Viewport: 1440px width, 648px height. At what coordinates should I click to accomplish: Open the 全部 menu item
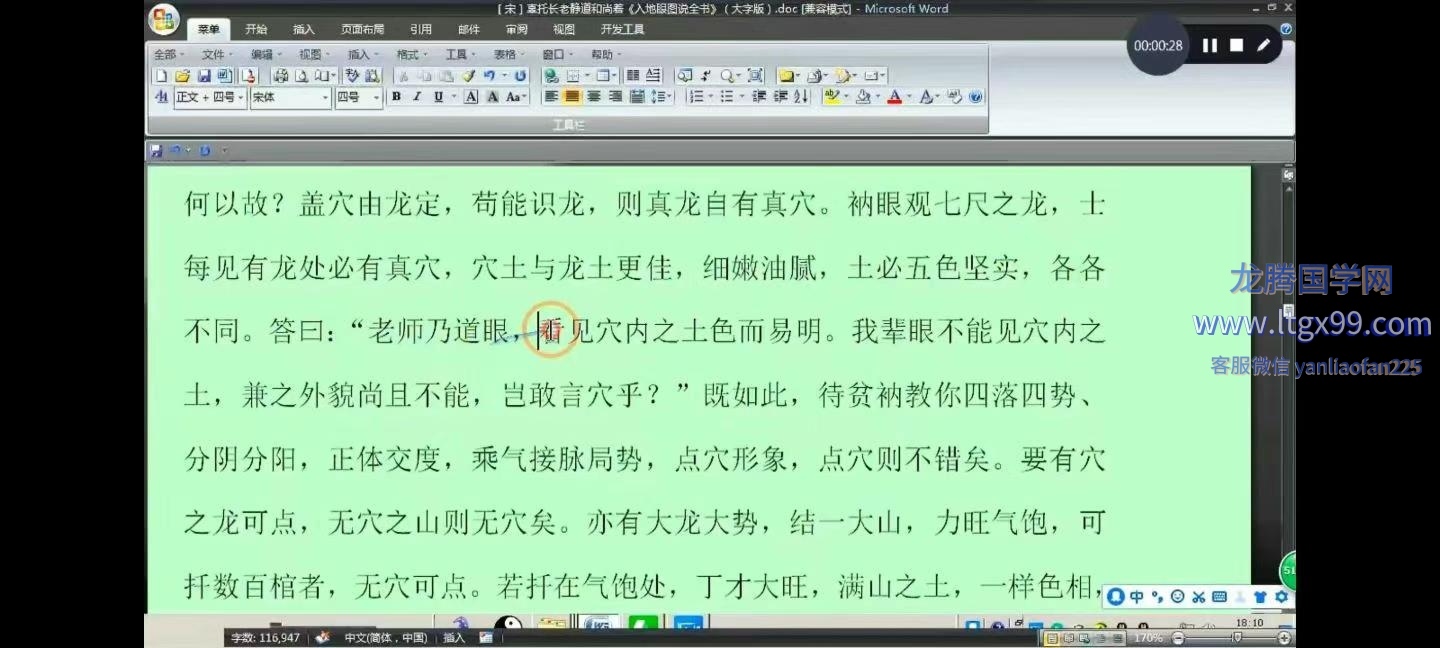point(167,54)
